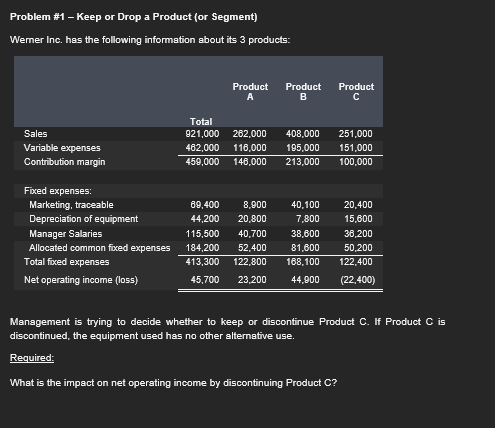Click Product B total fixed expenses 168,100

point(303,262)
